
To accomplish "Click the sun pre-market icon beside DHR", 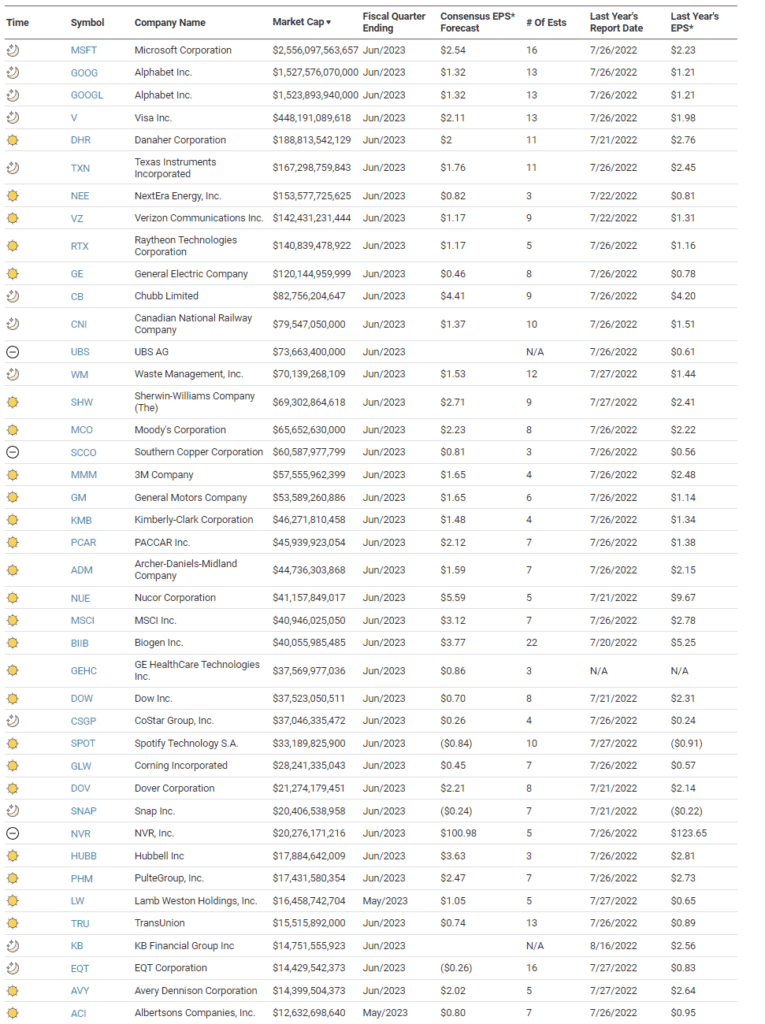I will point(12,140).
